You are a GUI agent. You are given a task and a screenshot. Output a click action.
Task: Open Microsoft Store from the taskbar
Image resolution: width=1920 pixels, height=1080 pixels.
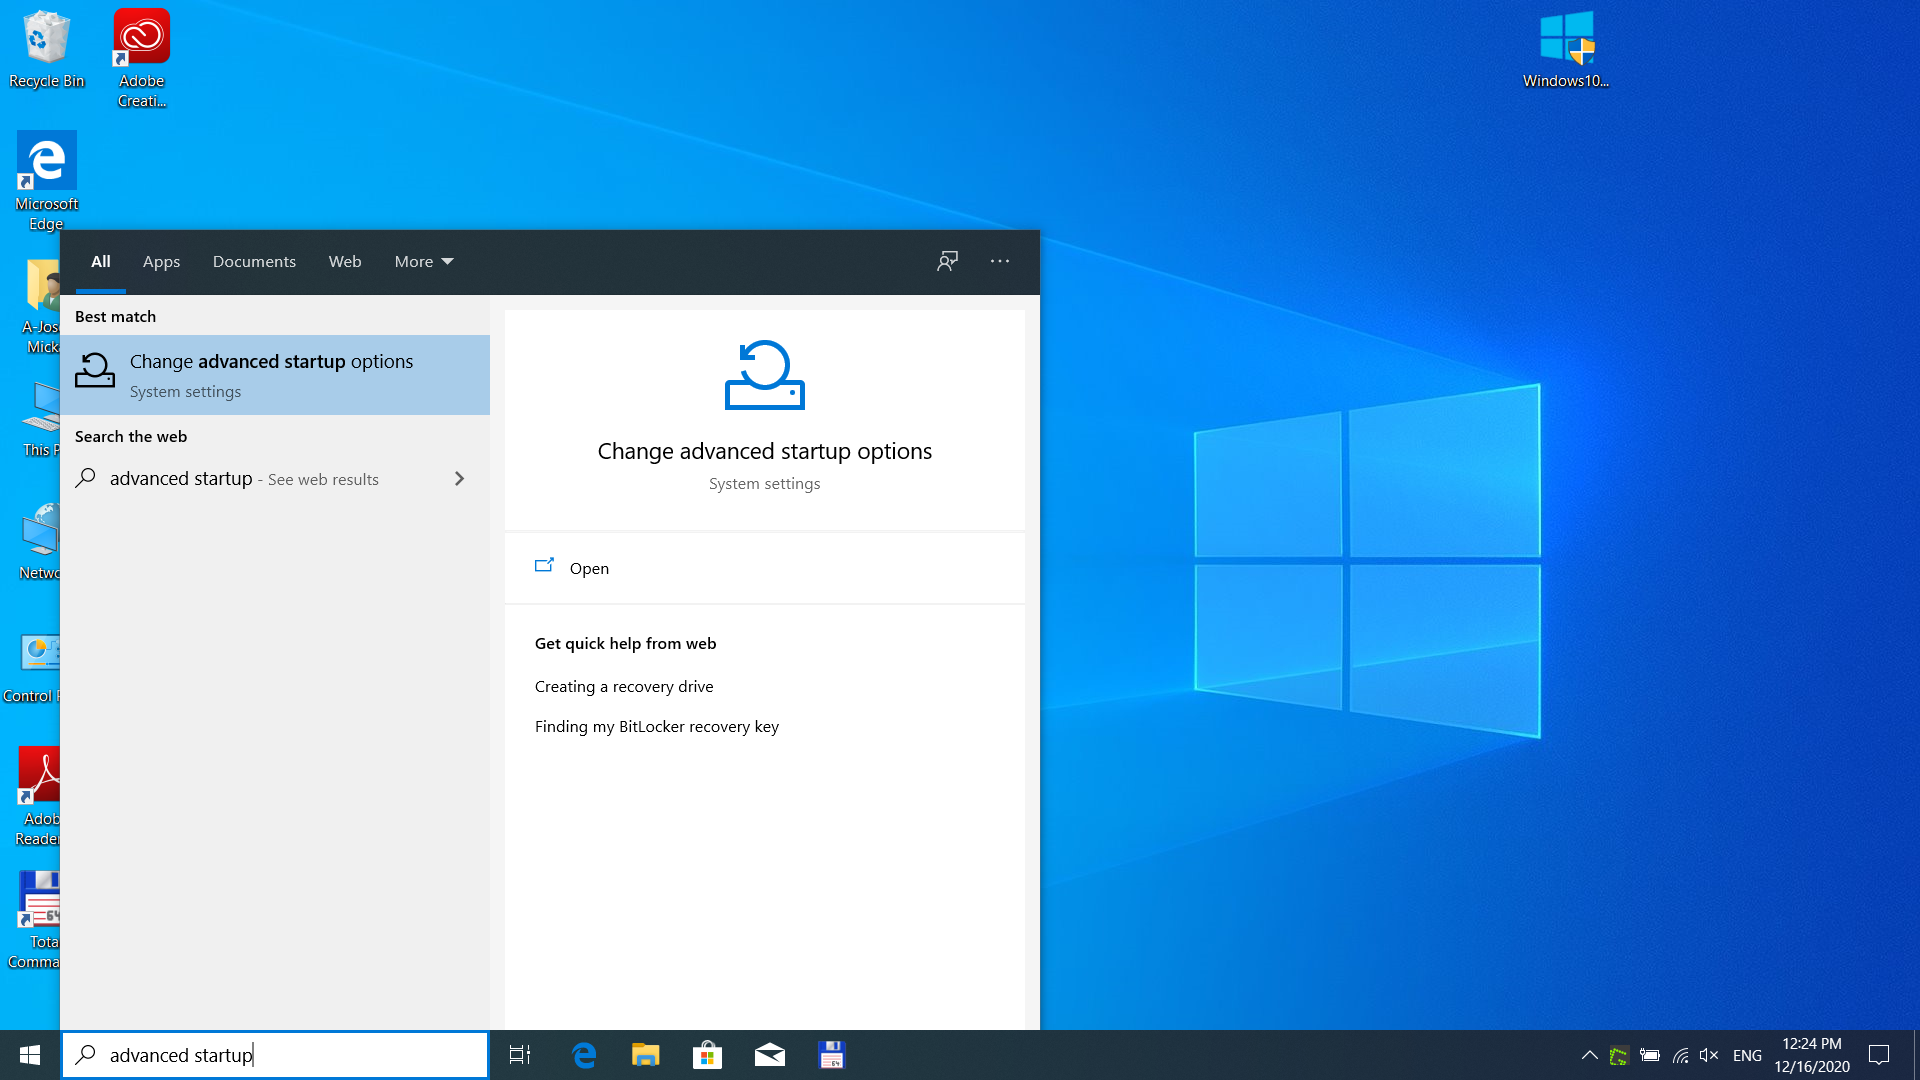tap(708, 1054)
